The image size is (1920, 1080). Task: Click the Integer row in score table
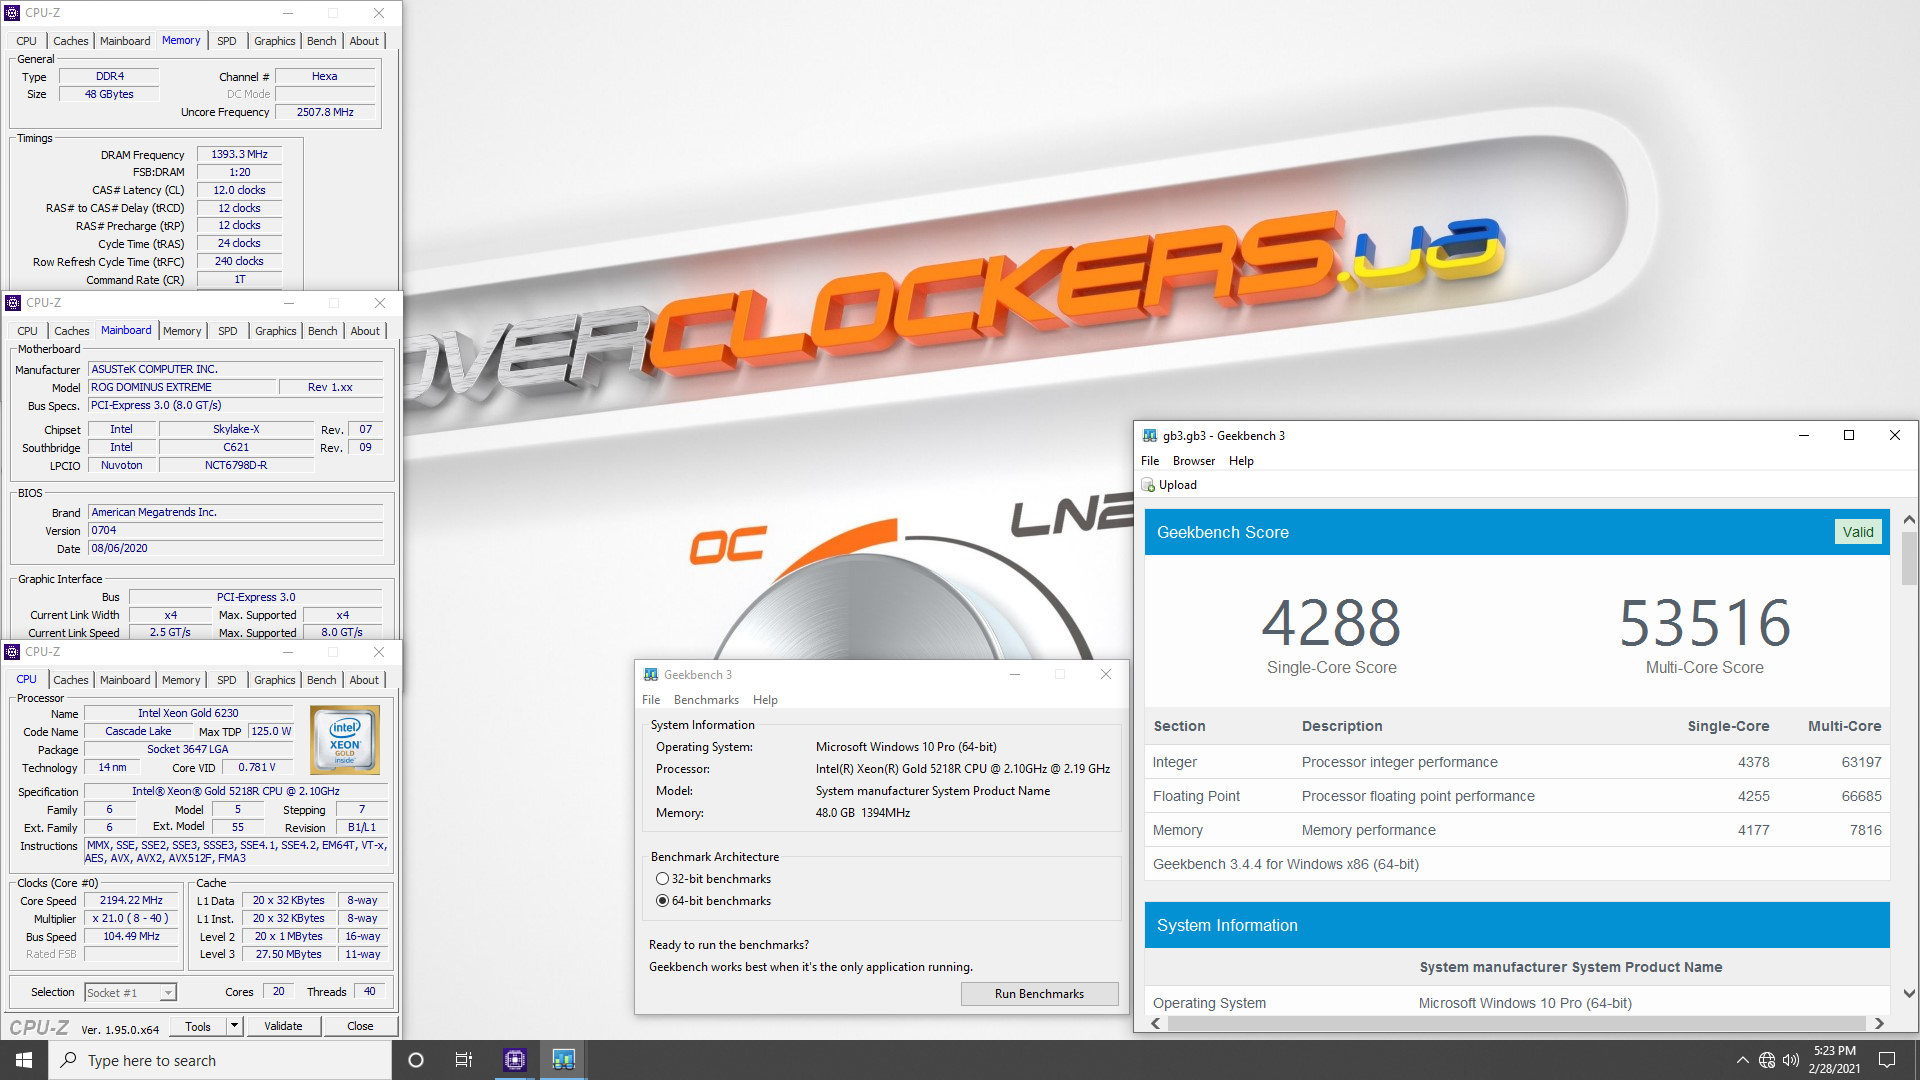pyautogui.click(x=1517, y=762)
